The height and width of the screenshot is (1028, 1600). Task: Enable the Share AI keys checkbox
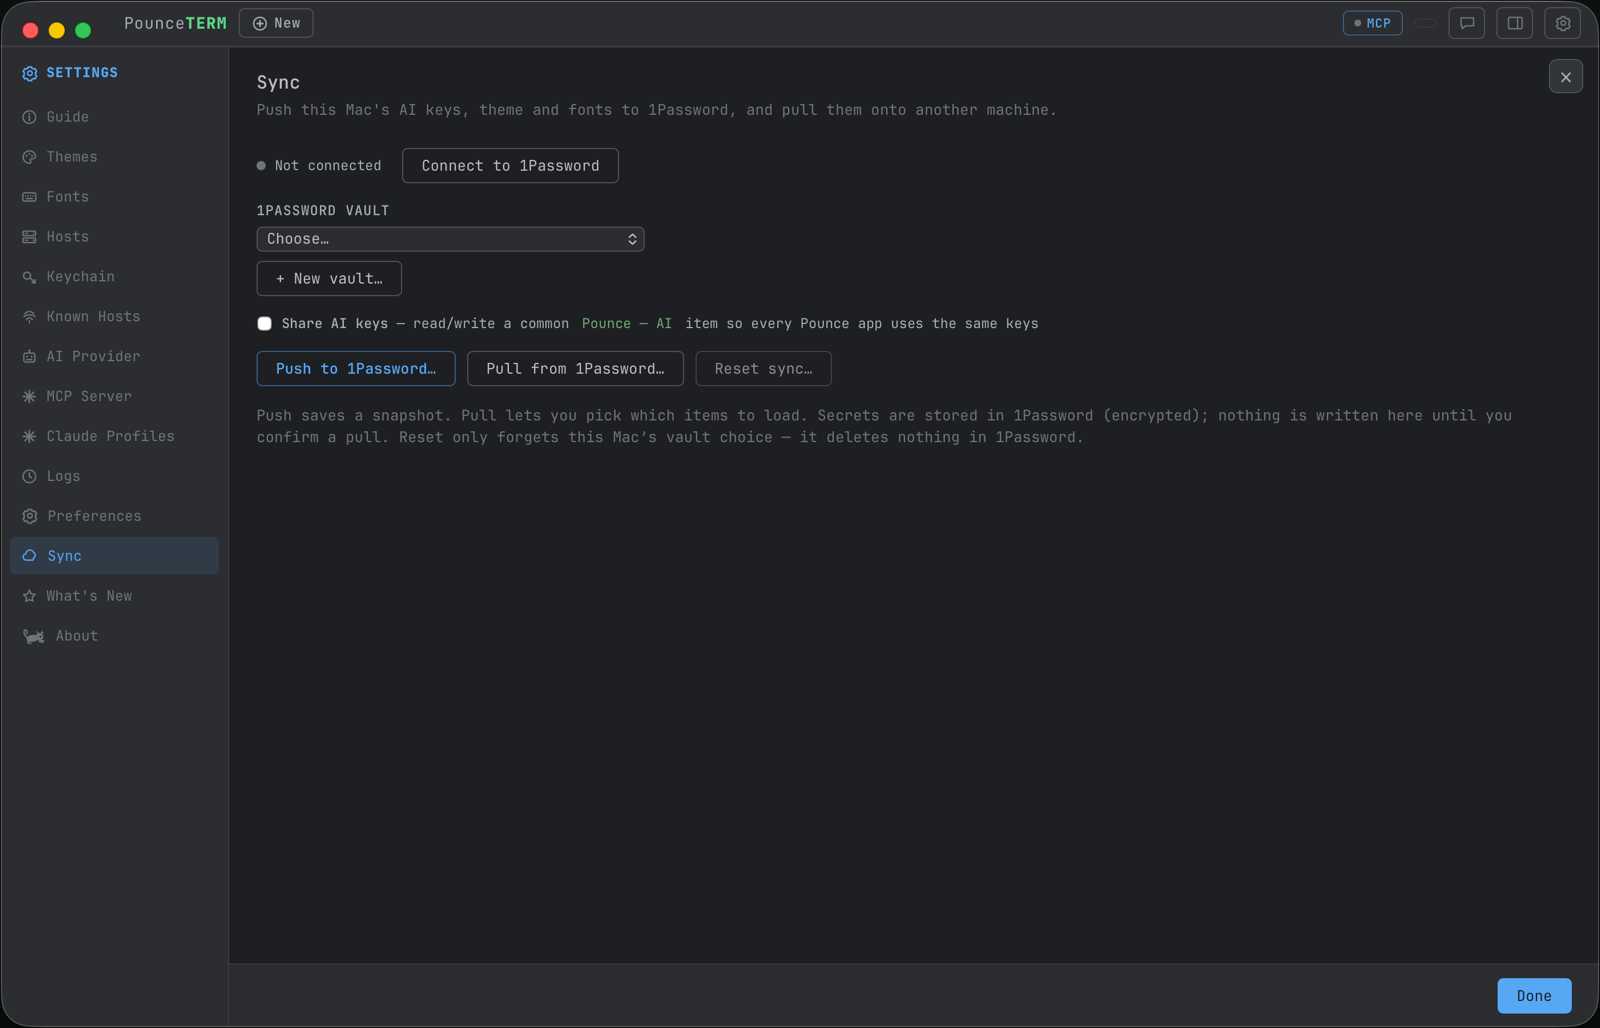click(x=265, y=324)
